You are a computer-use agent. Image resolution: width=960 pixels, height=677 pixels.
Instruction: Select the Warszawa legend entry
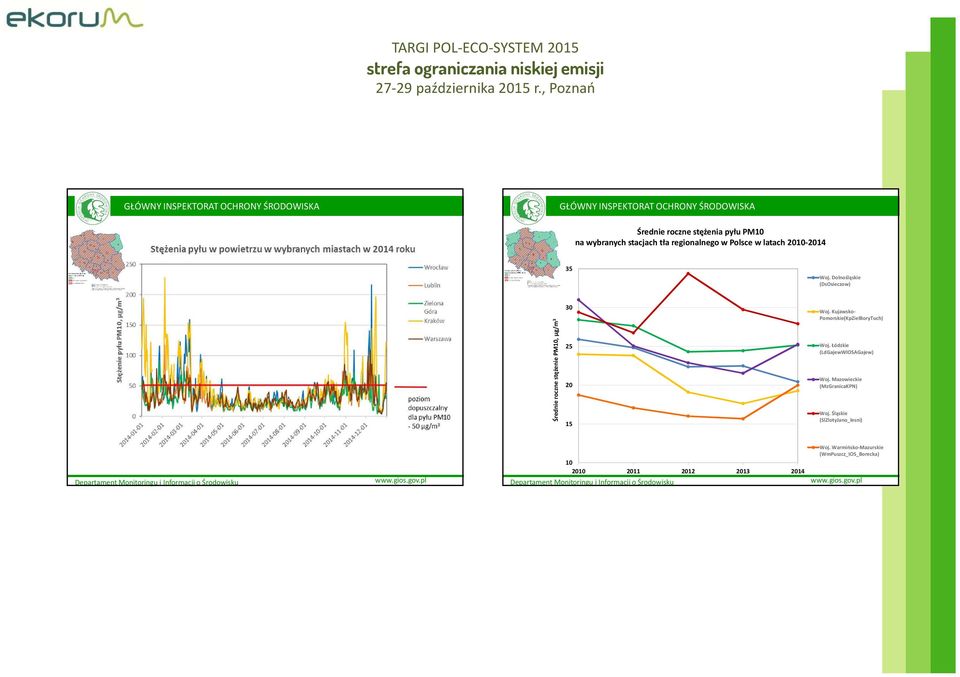430,338
